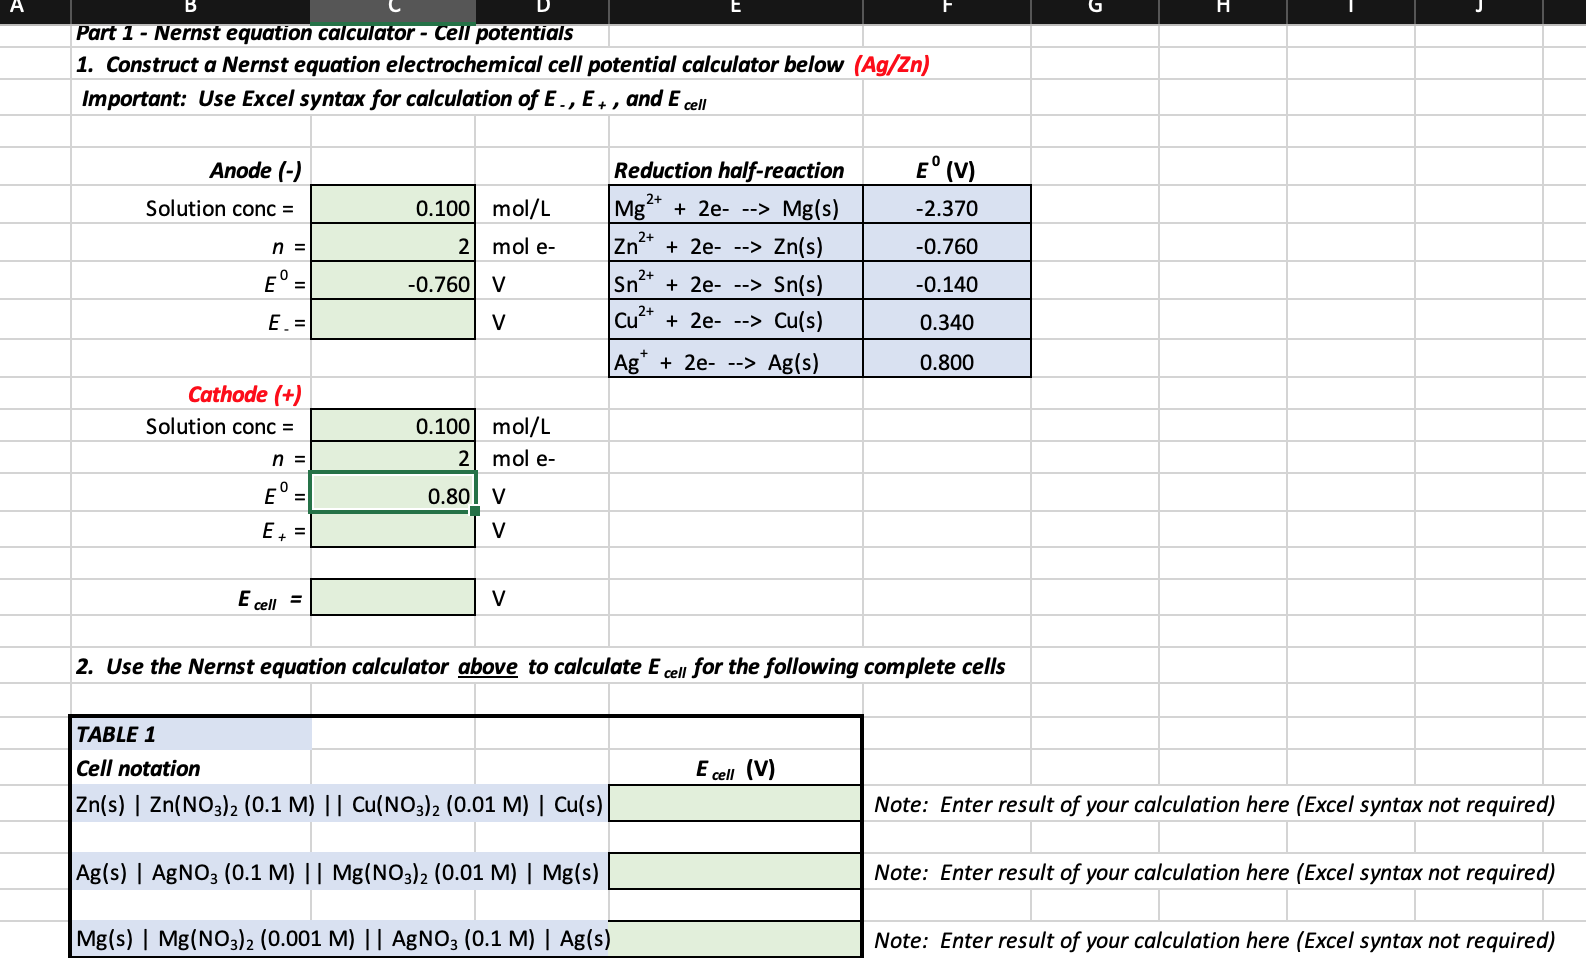1586x958 pixels.
Task: Select the Sn2+ half-reaction cell
Action: click(x=736, y=281)
